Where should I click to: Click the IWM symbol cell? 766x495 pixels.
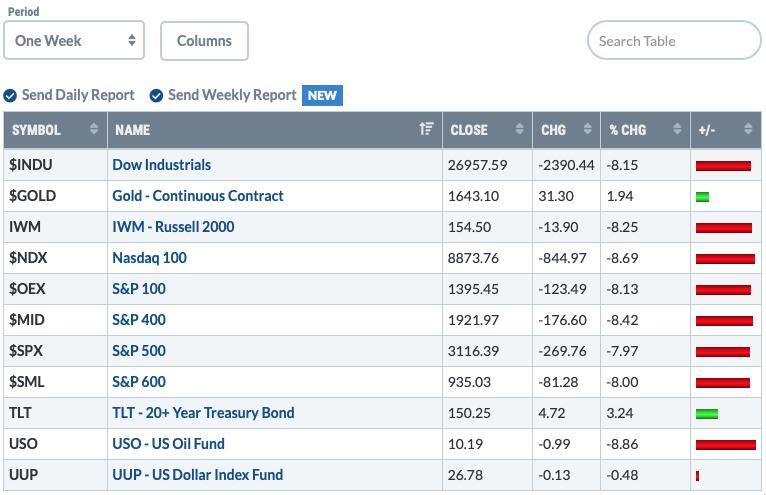(55, 227)
